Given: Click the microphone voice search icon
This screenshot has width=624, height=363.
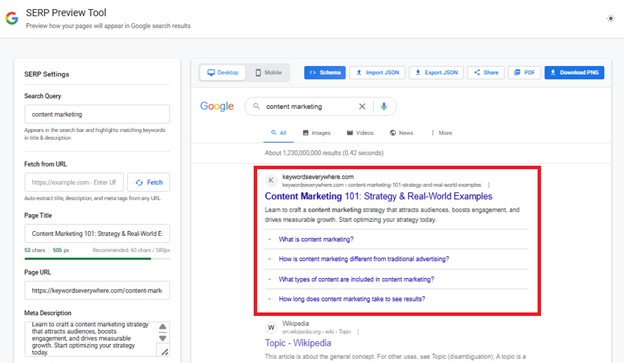Looking at the screenshot, I should pyautogui.click(x=384, y=106).
